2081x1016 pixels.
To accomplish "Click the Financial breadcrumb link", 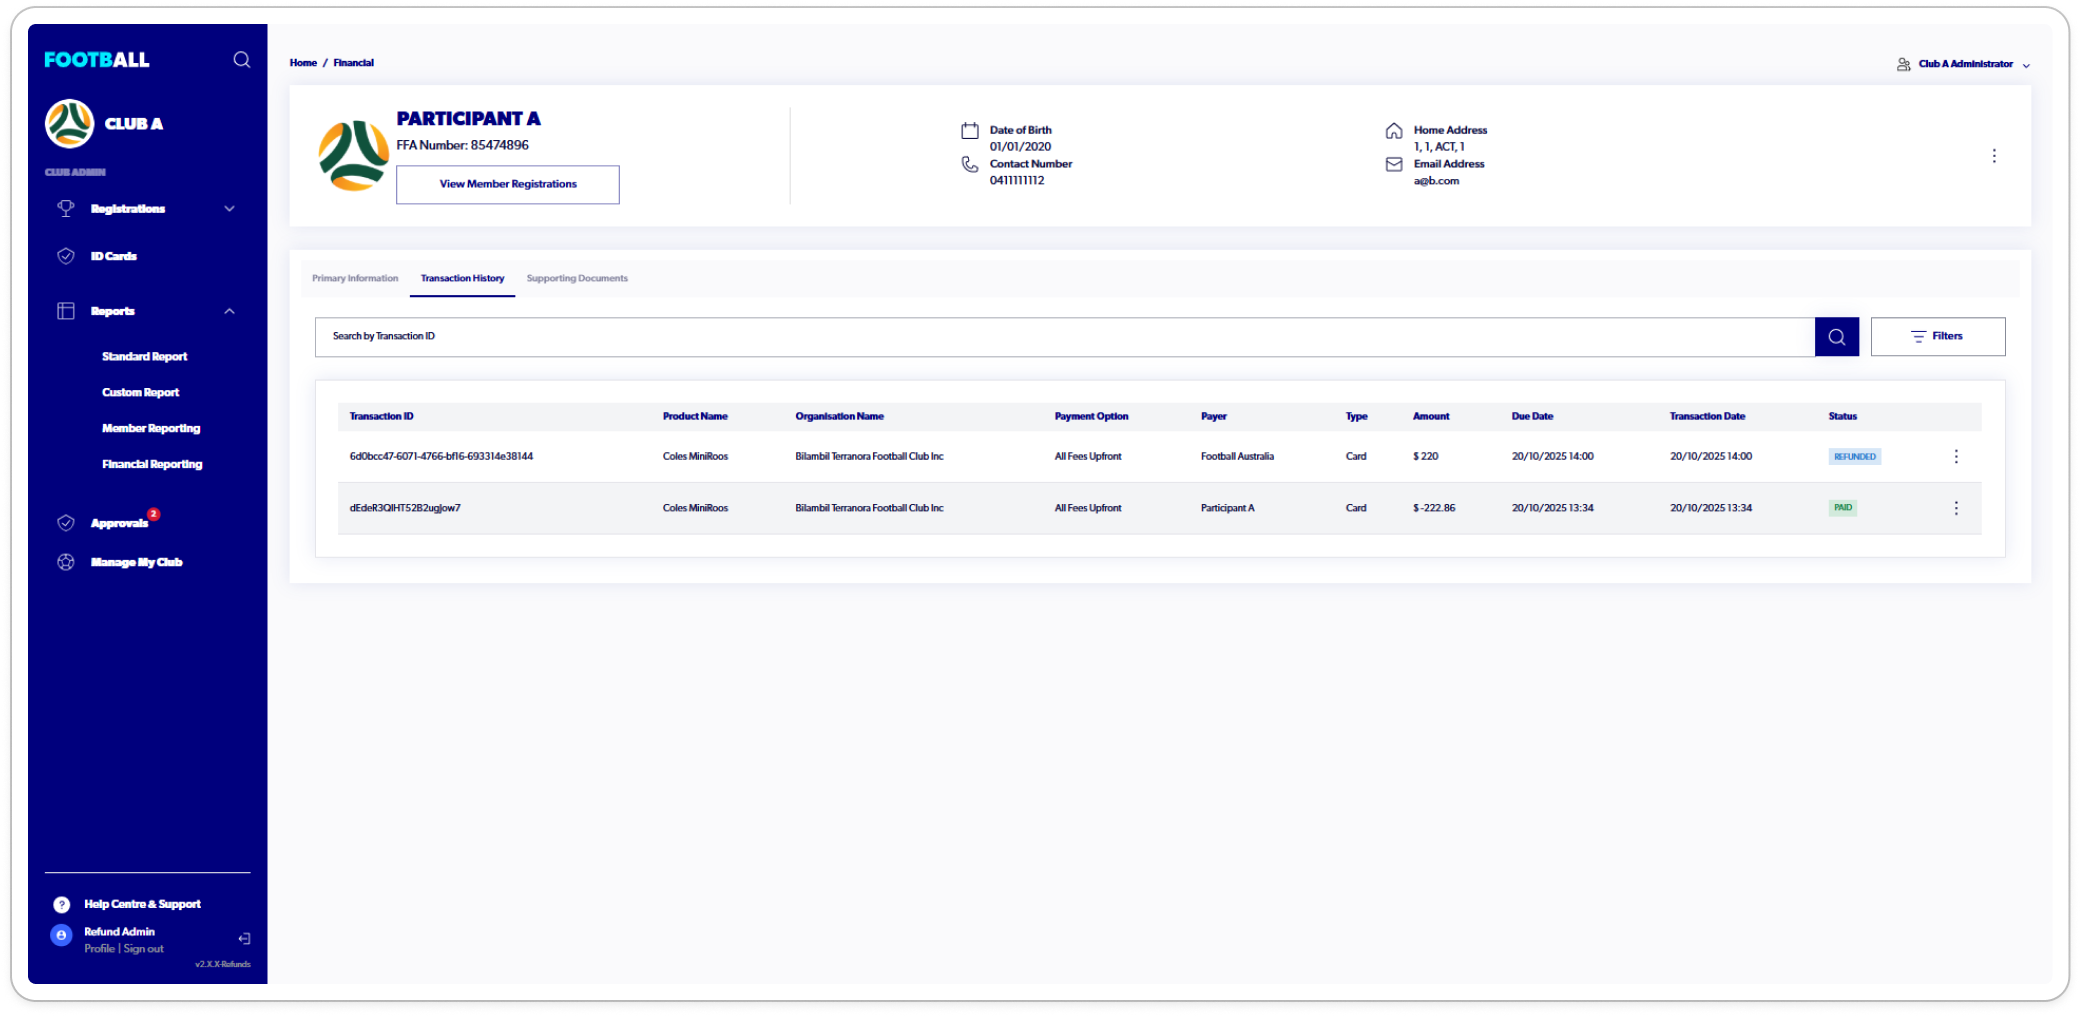I will pyautogui.click(x=353, y=63).
